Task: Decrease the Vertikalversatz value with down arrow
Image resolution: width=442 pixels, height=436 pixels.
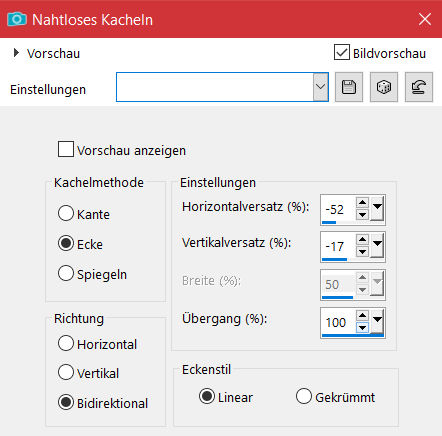Action: 362,252
